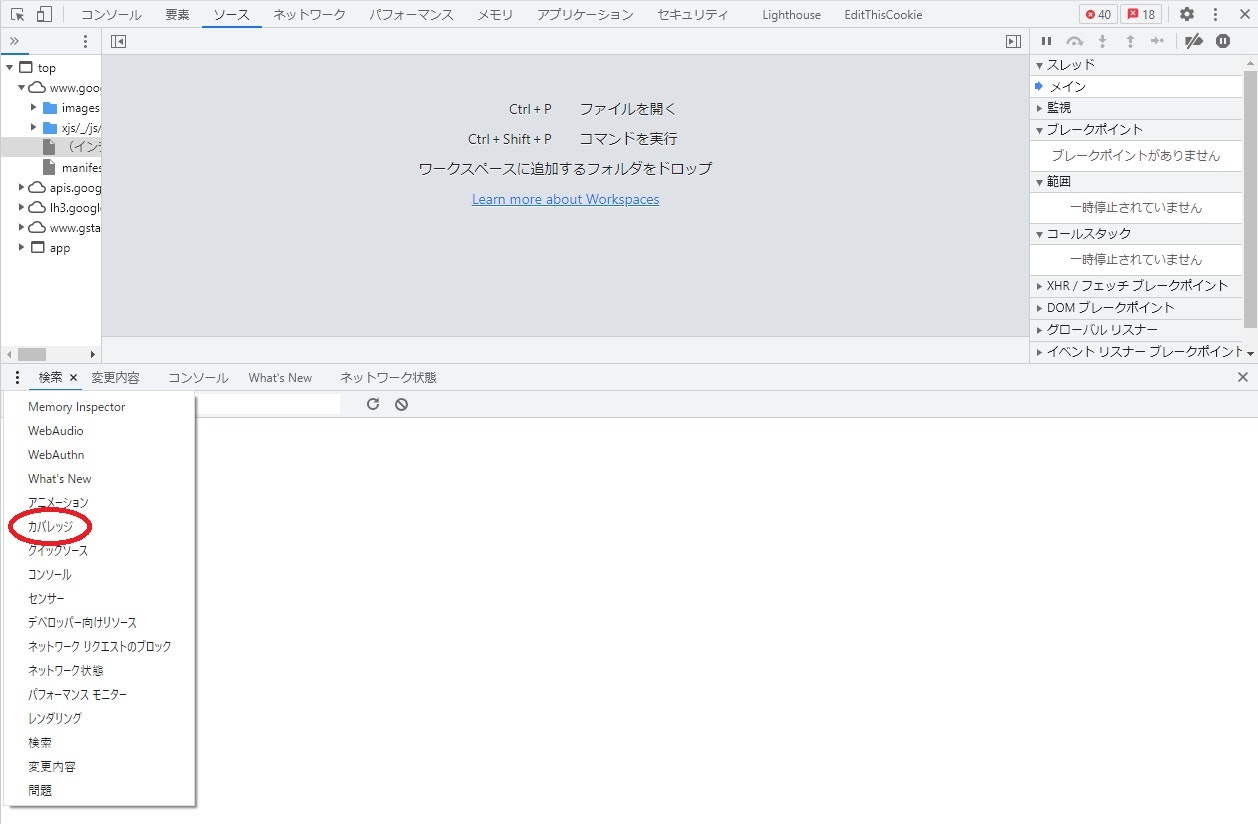Screen dimensions: 1258x824
Task: Toggle device toolbar icon
Action: point(45,14)
